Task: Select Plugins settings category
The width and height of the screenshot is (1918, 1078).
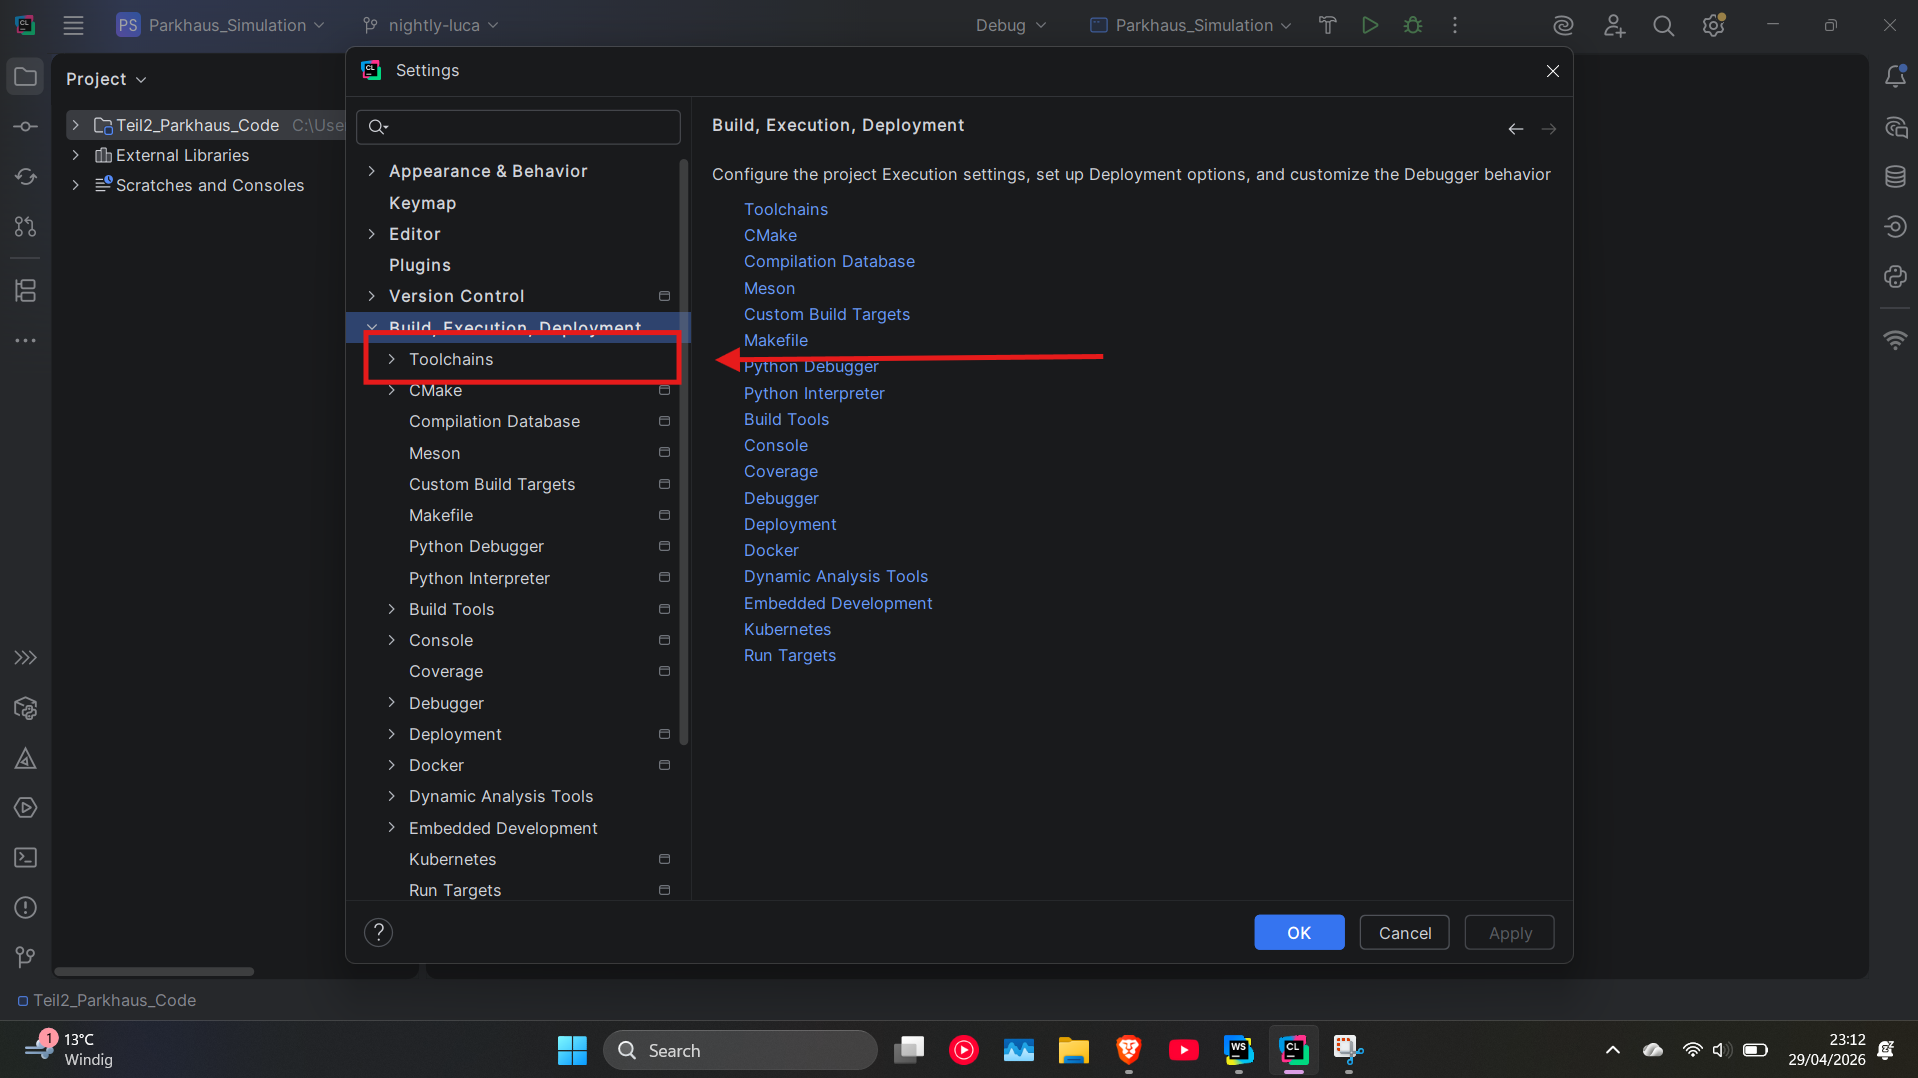Action: pyautogui.click(x=420, y=265)
